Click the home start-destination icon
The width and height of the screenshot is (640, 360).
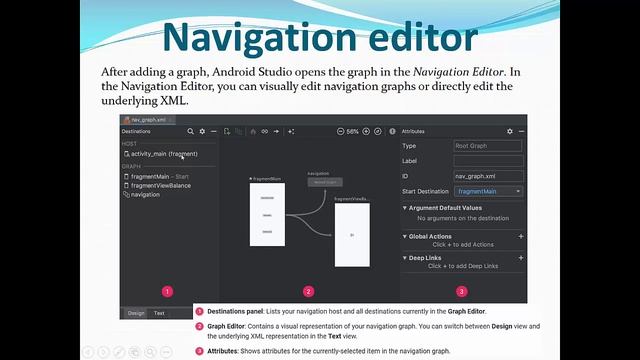(253, 131)
